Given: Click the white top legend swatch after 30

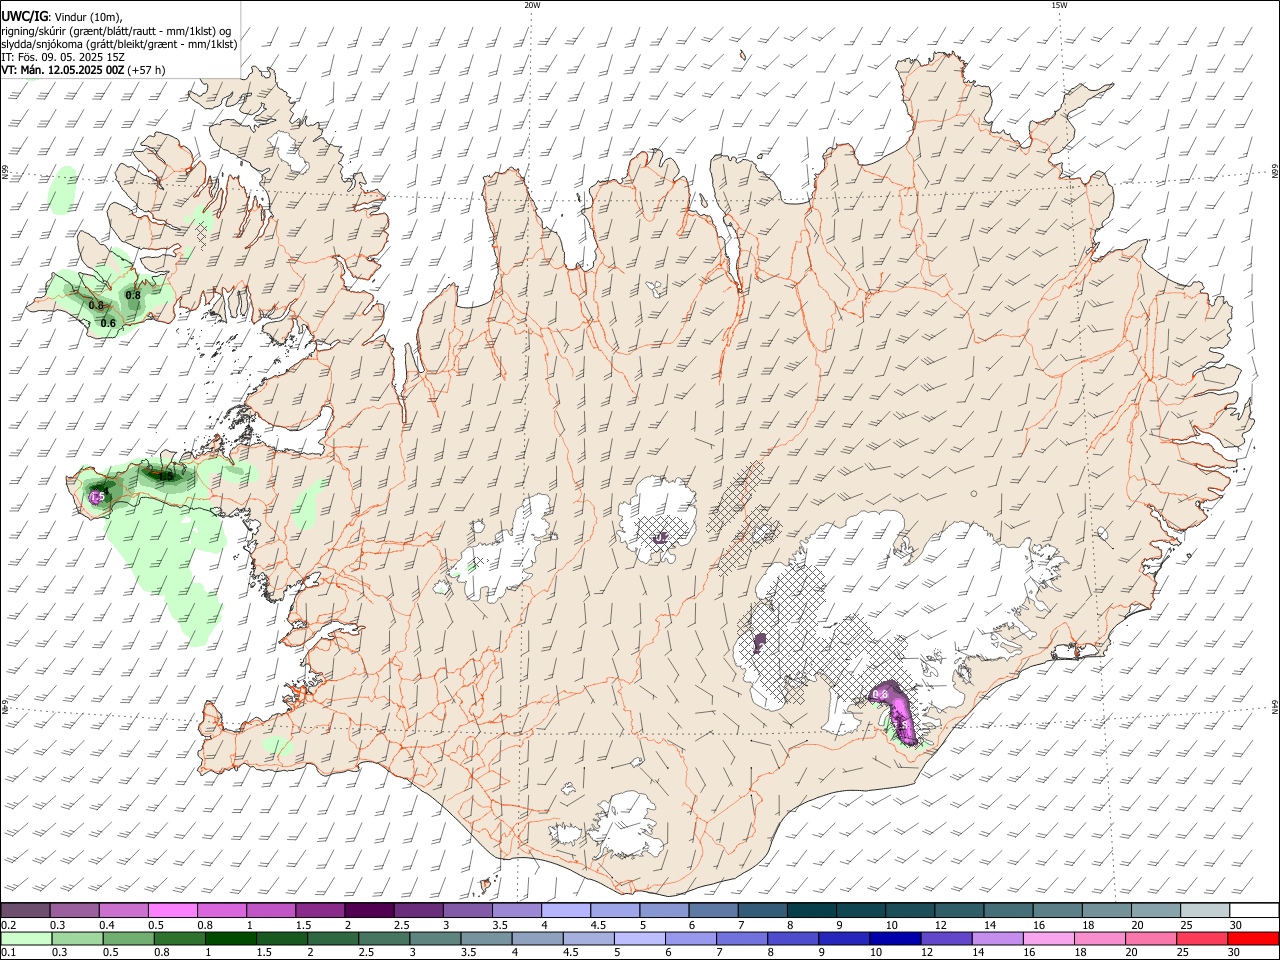Looking at the screenshot, I should [1253, 911].
